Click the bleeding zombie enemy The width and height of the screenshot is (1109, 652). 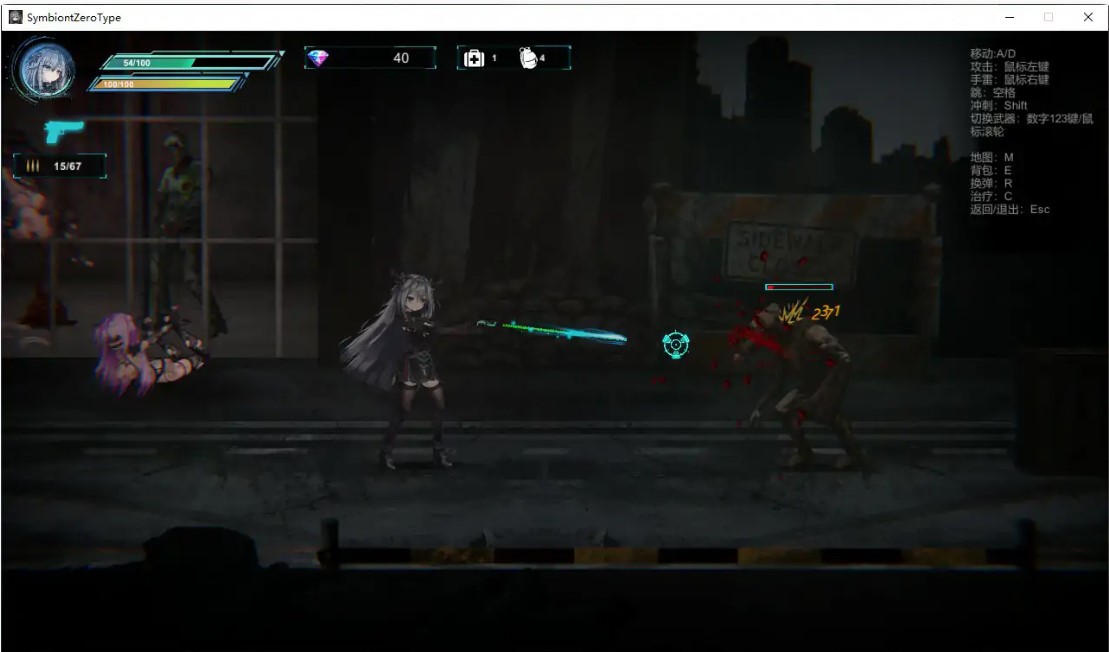click(799, 385)
